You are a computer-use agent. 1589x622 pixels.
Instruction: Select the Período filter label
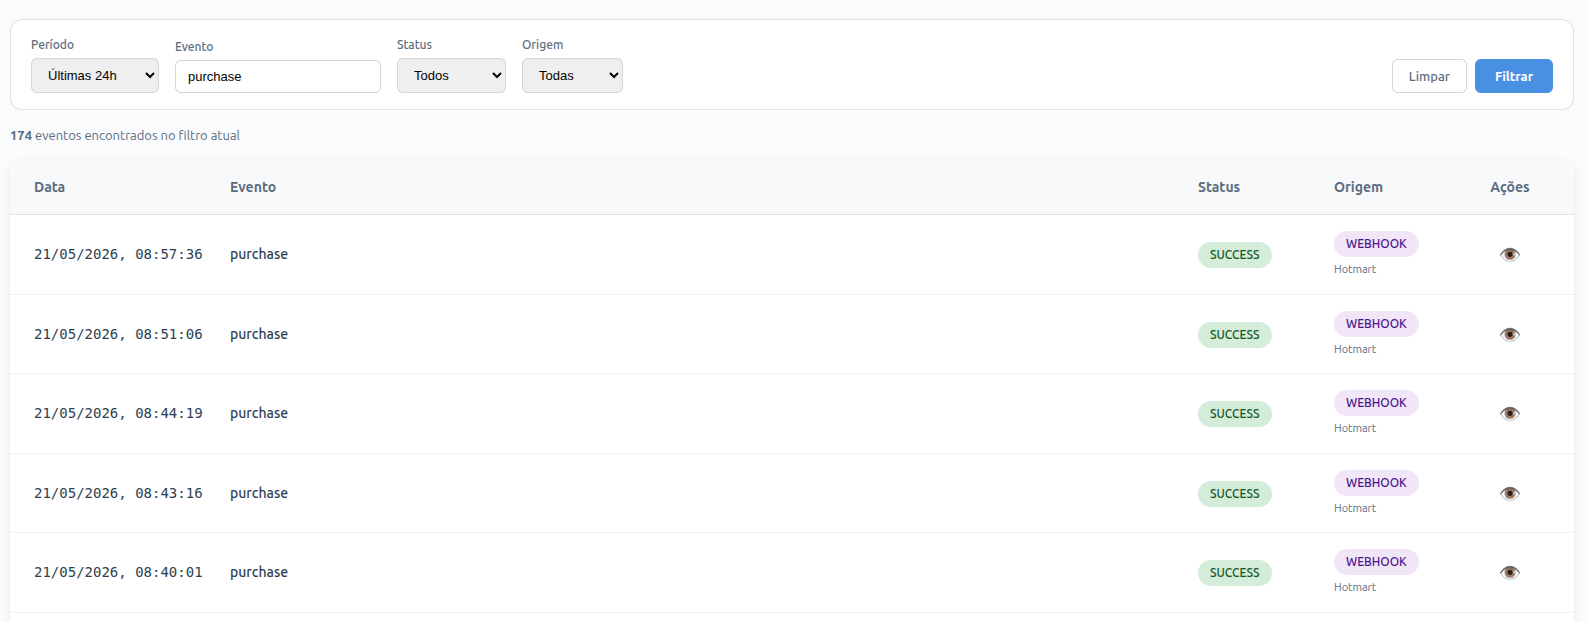[x=52, y=45]
